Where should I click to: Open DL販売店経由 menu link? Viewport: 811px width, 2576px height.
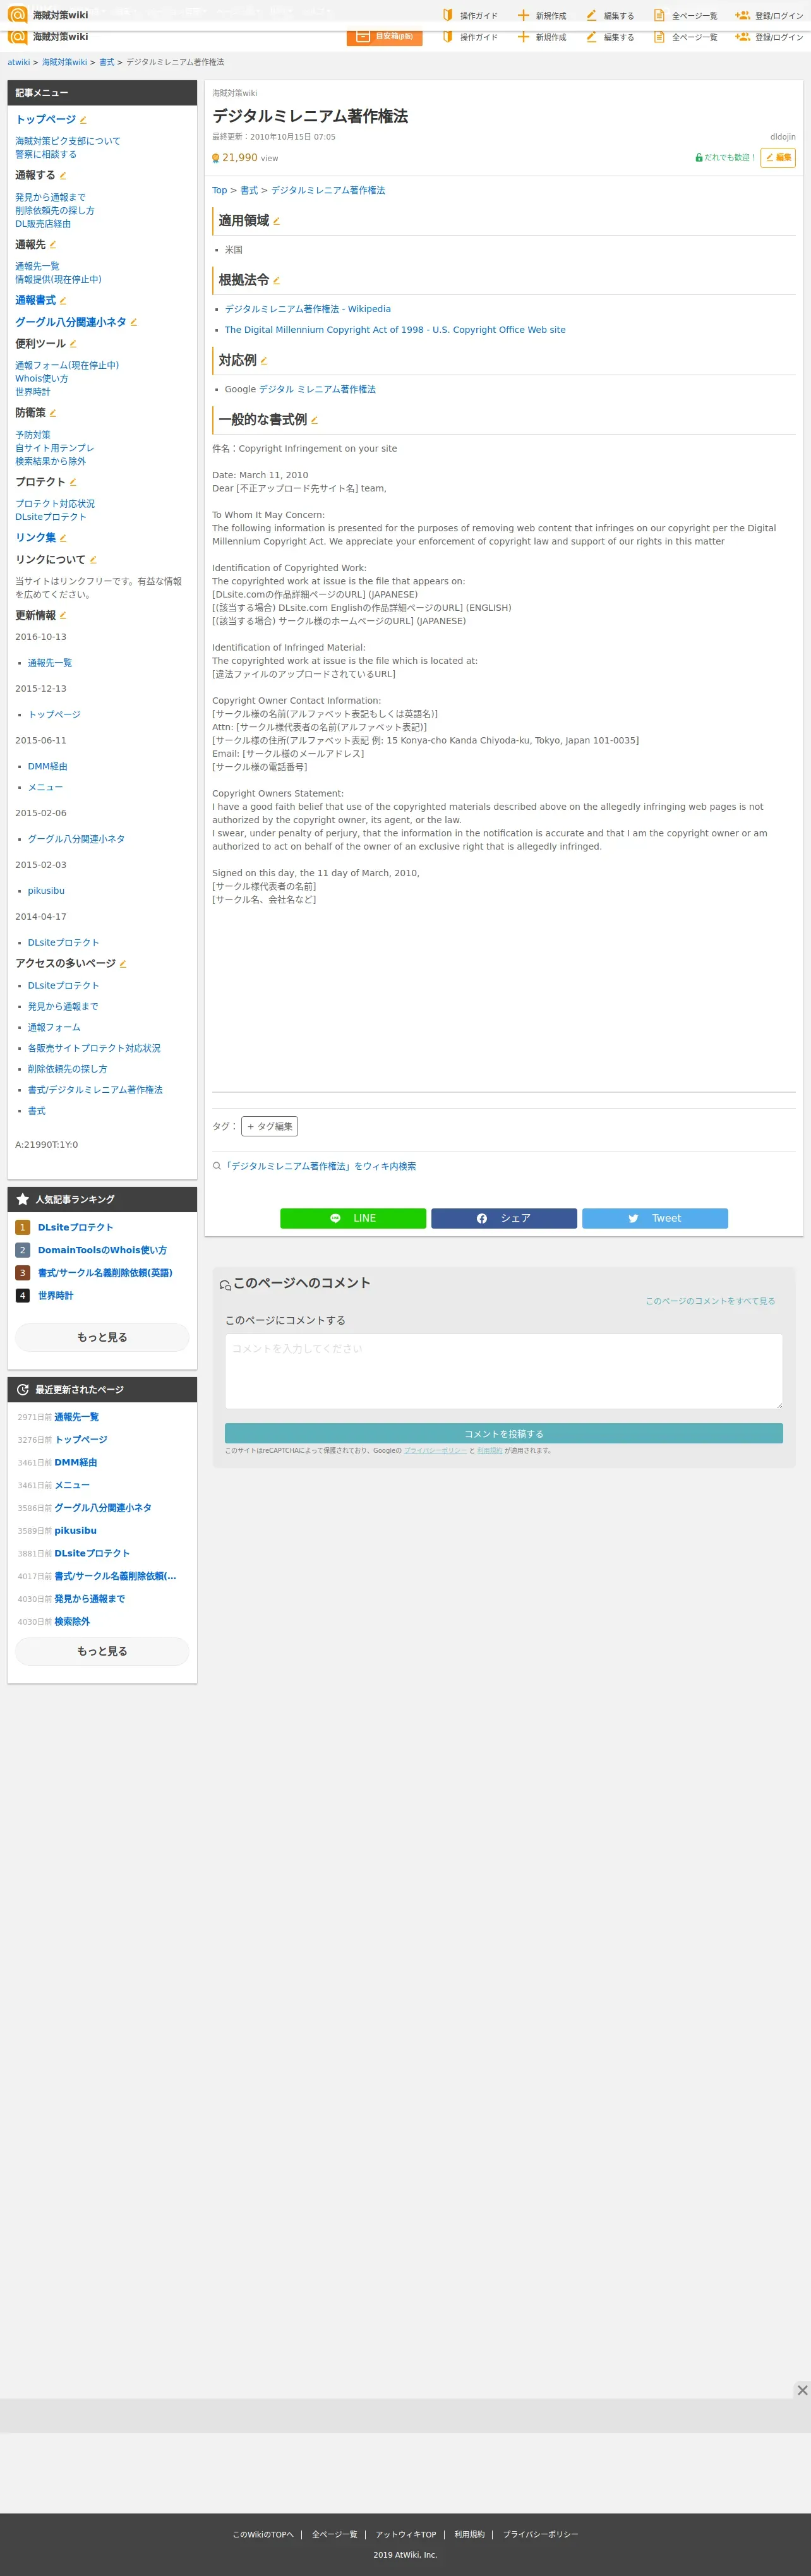tap(43, 224)
